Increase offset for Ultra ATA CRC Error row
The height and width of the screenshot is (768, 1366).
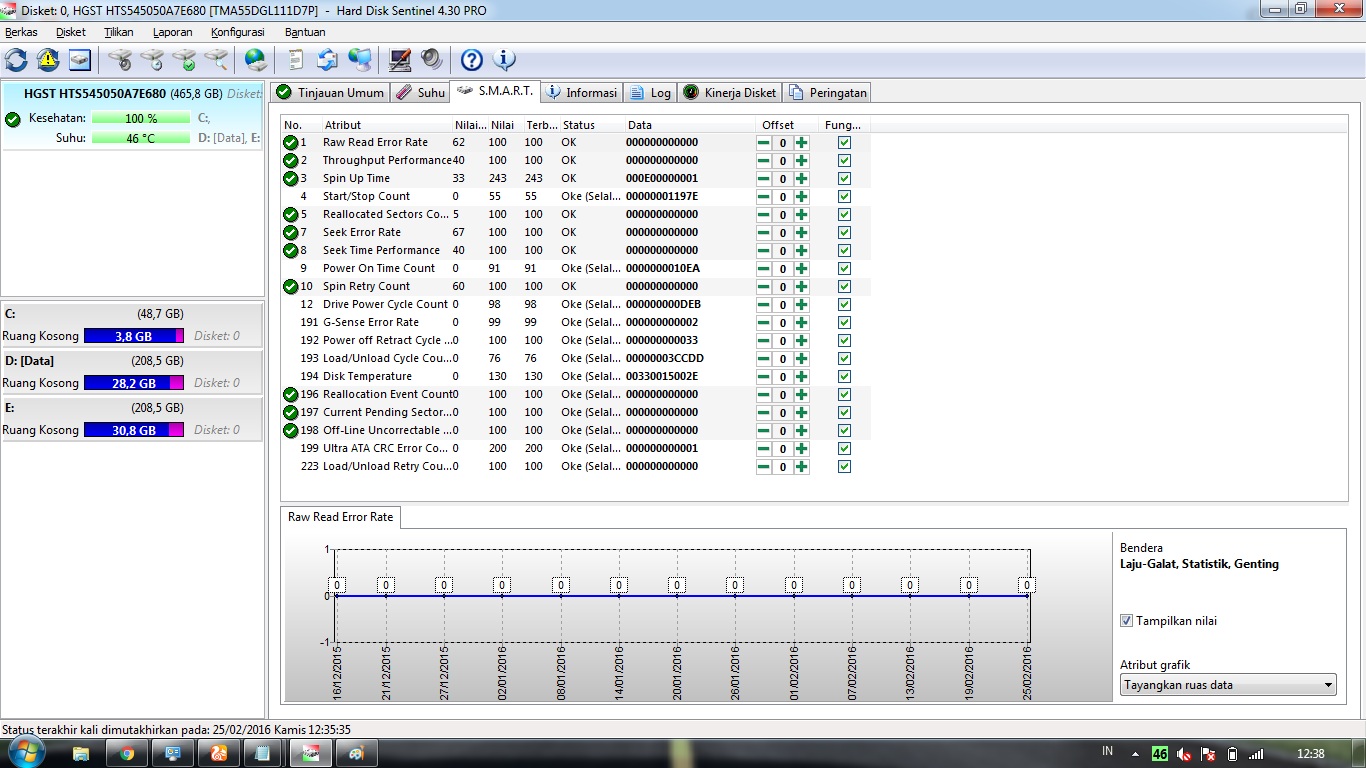click(x=801, y=449)
